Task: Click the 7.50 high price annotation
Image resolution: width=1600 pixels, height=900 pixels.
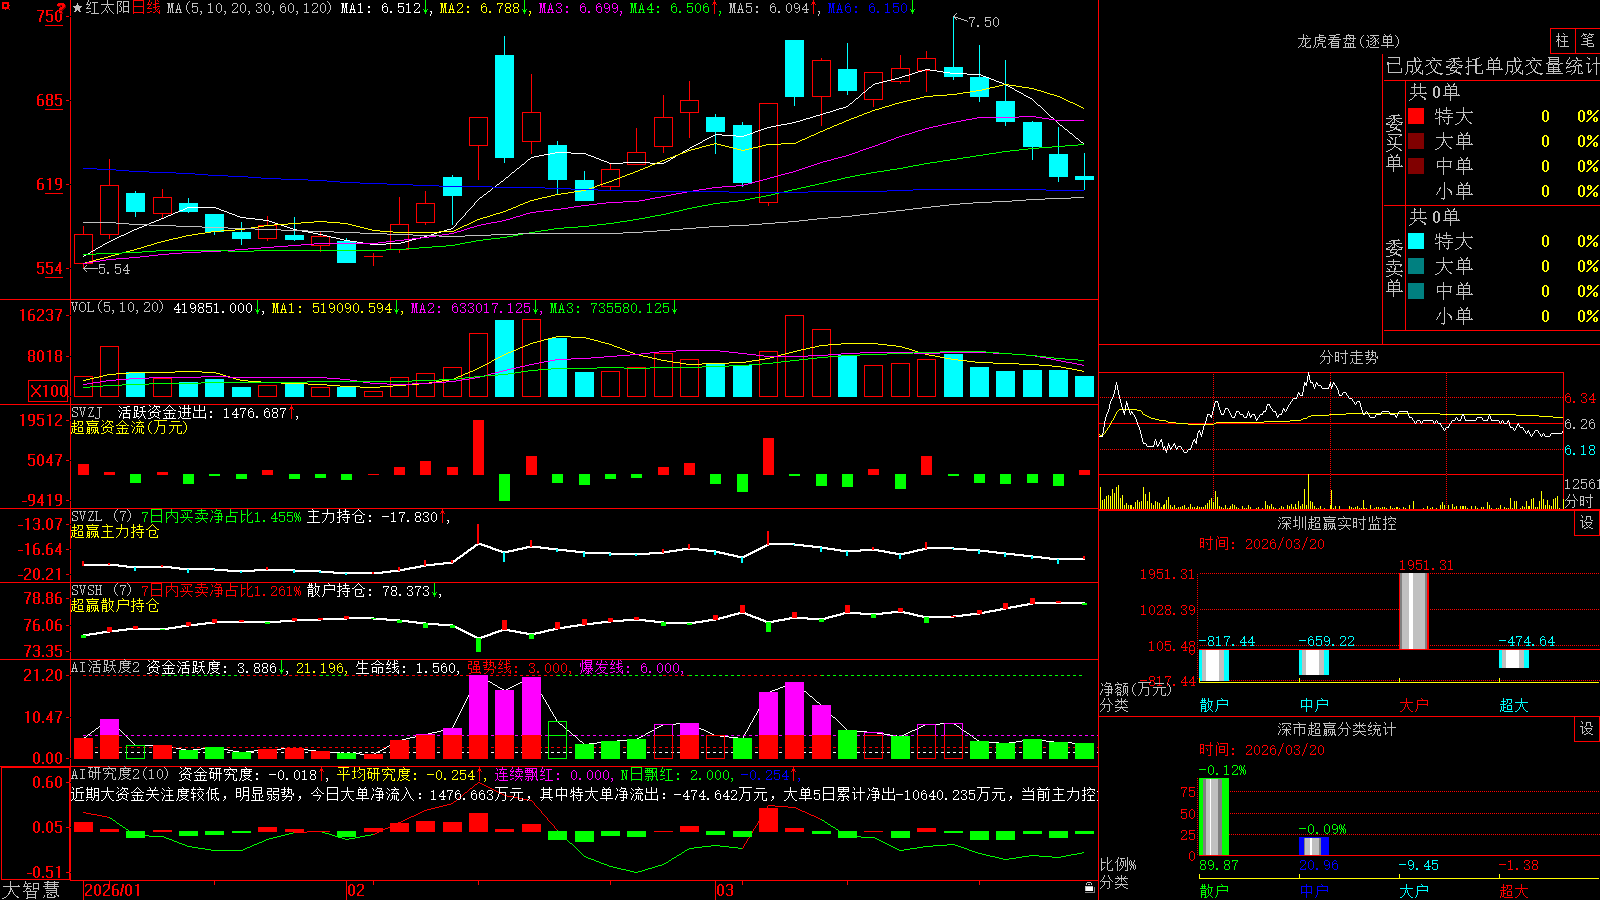Action: [x=983, y=22]
